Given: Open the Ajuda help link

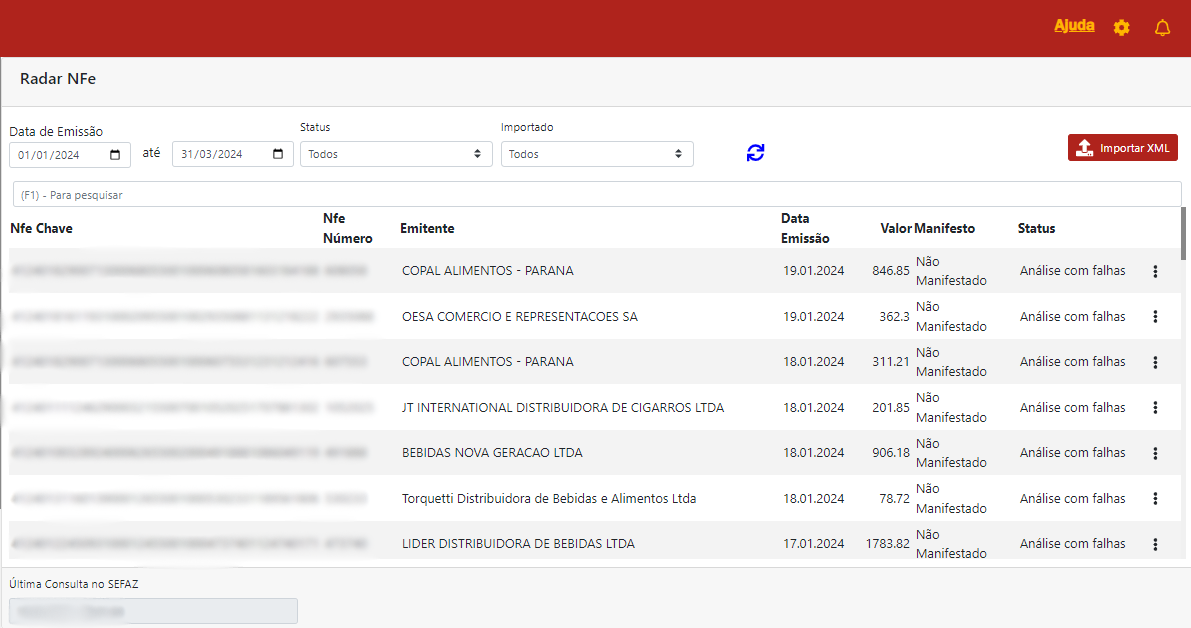Looking at the screenshot, I should click(x=1074, y=26).
